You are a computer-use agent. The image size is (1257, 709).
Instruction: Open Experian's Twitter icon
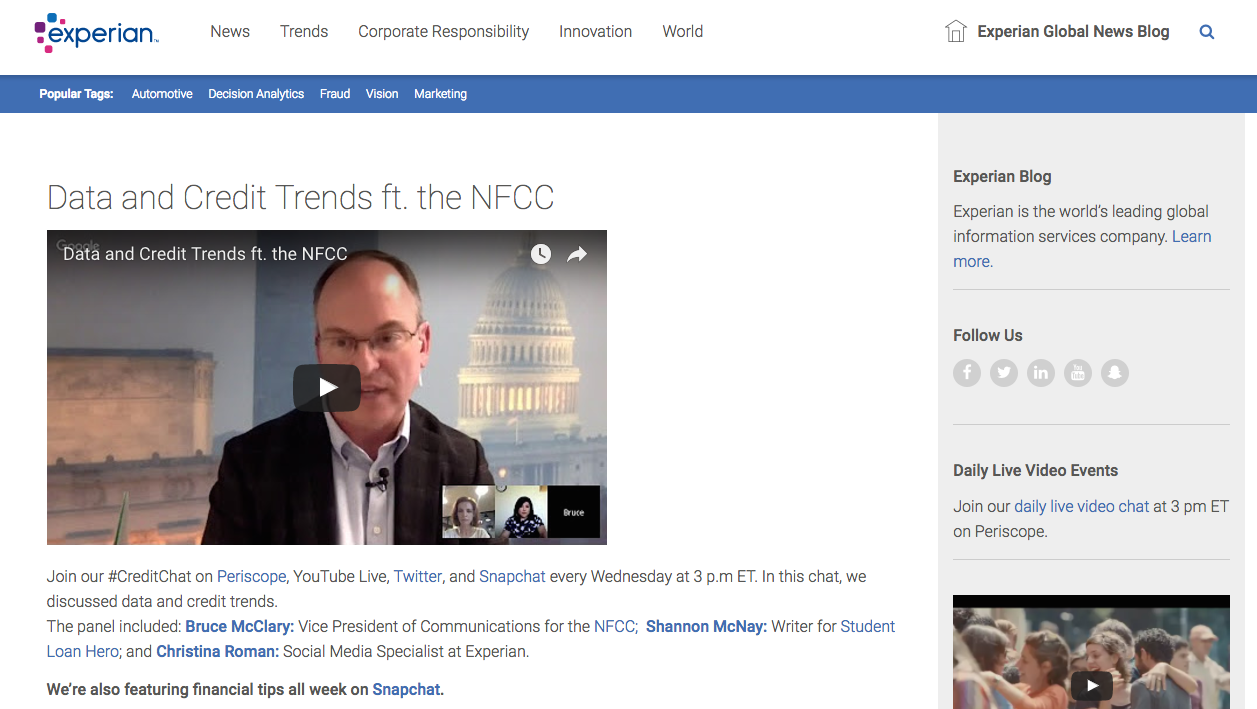click(x=1004, y=373)
